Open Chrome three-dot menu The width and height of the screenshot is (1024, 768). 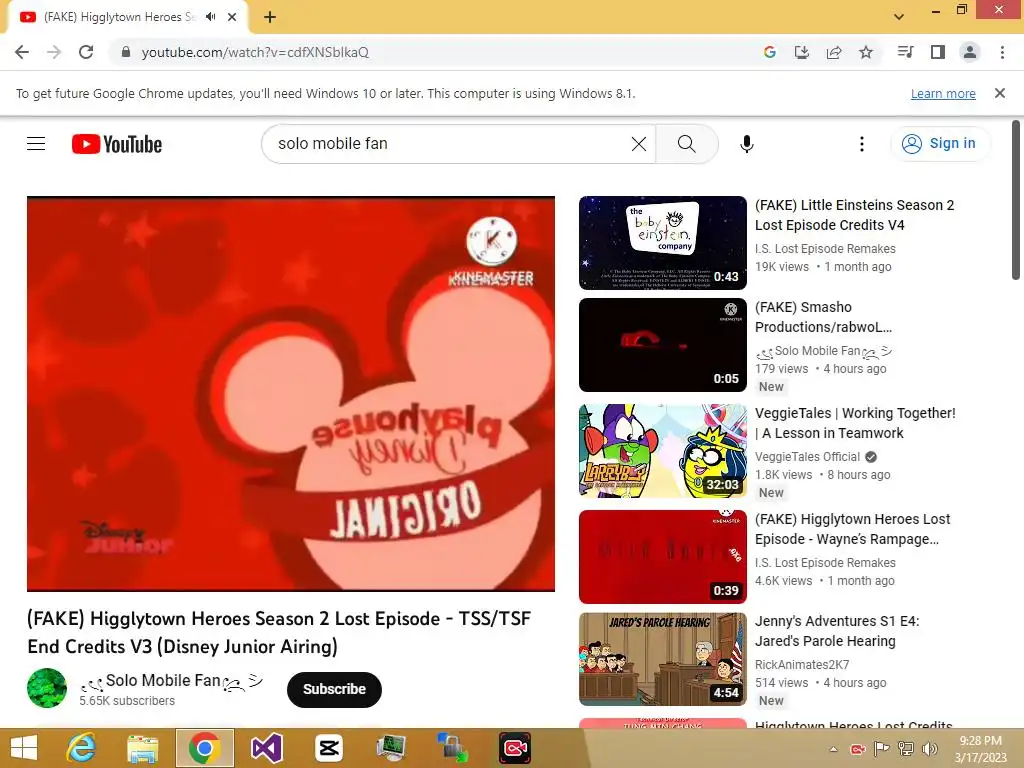[x=1002, y=52]
